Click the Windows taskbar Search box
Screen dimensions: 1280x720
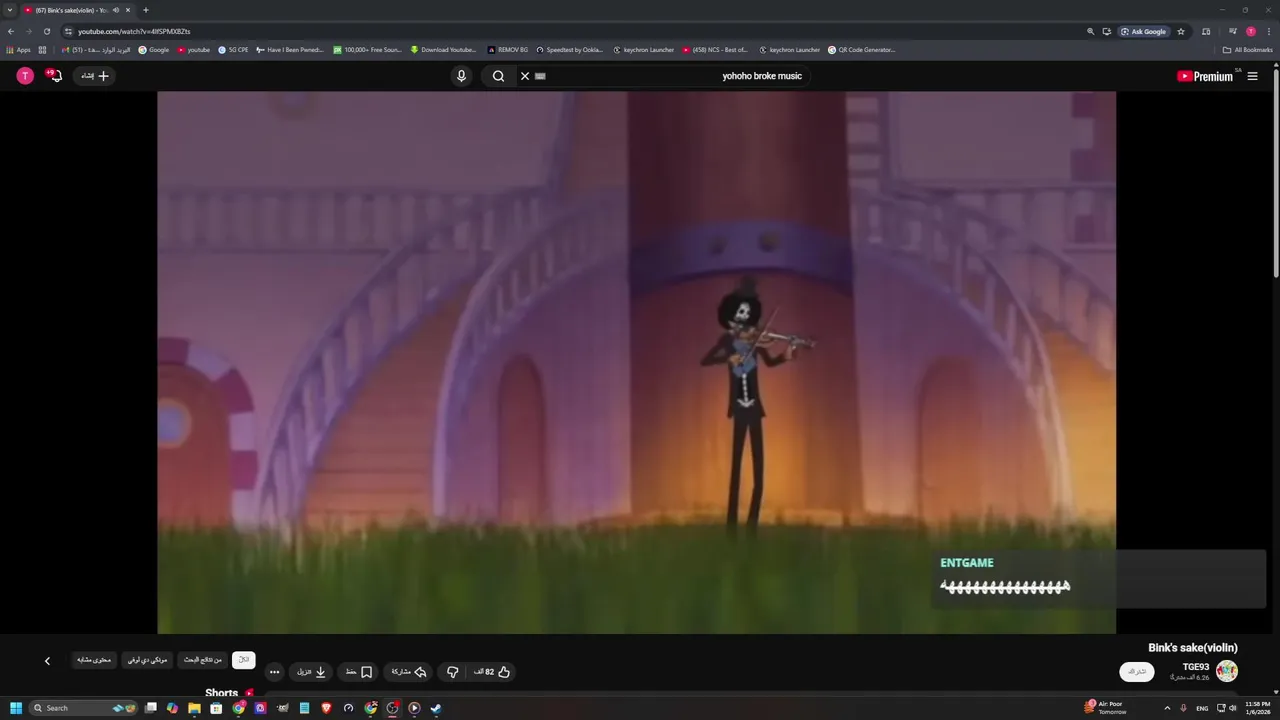tap(84, 708)
